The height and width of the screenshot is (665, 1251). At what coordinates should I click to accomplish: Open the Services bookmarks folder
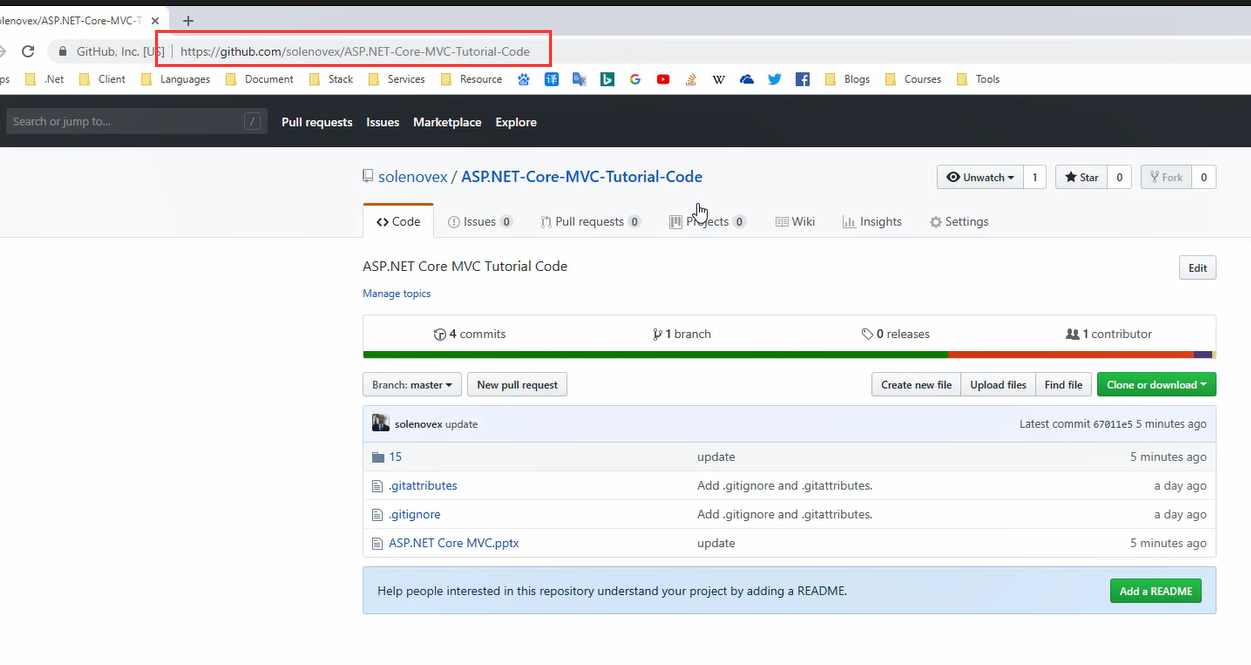396,79
